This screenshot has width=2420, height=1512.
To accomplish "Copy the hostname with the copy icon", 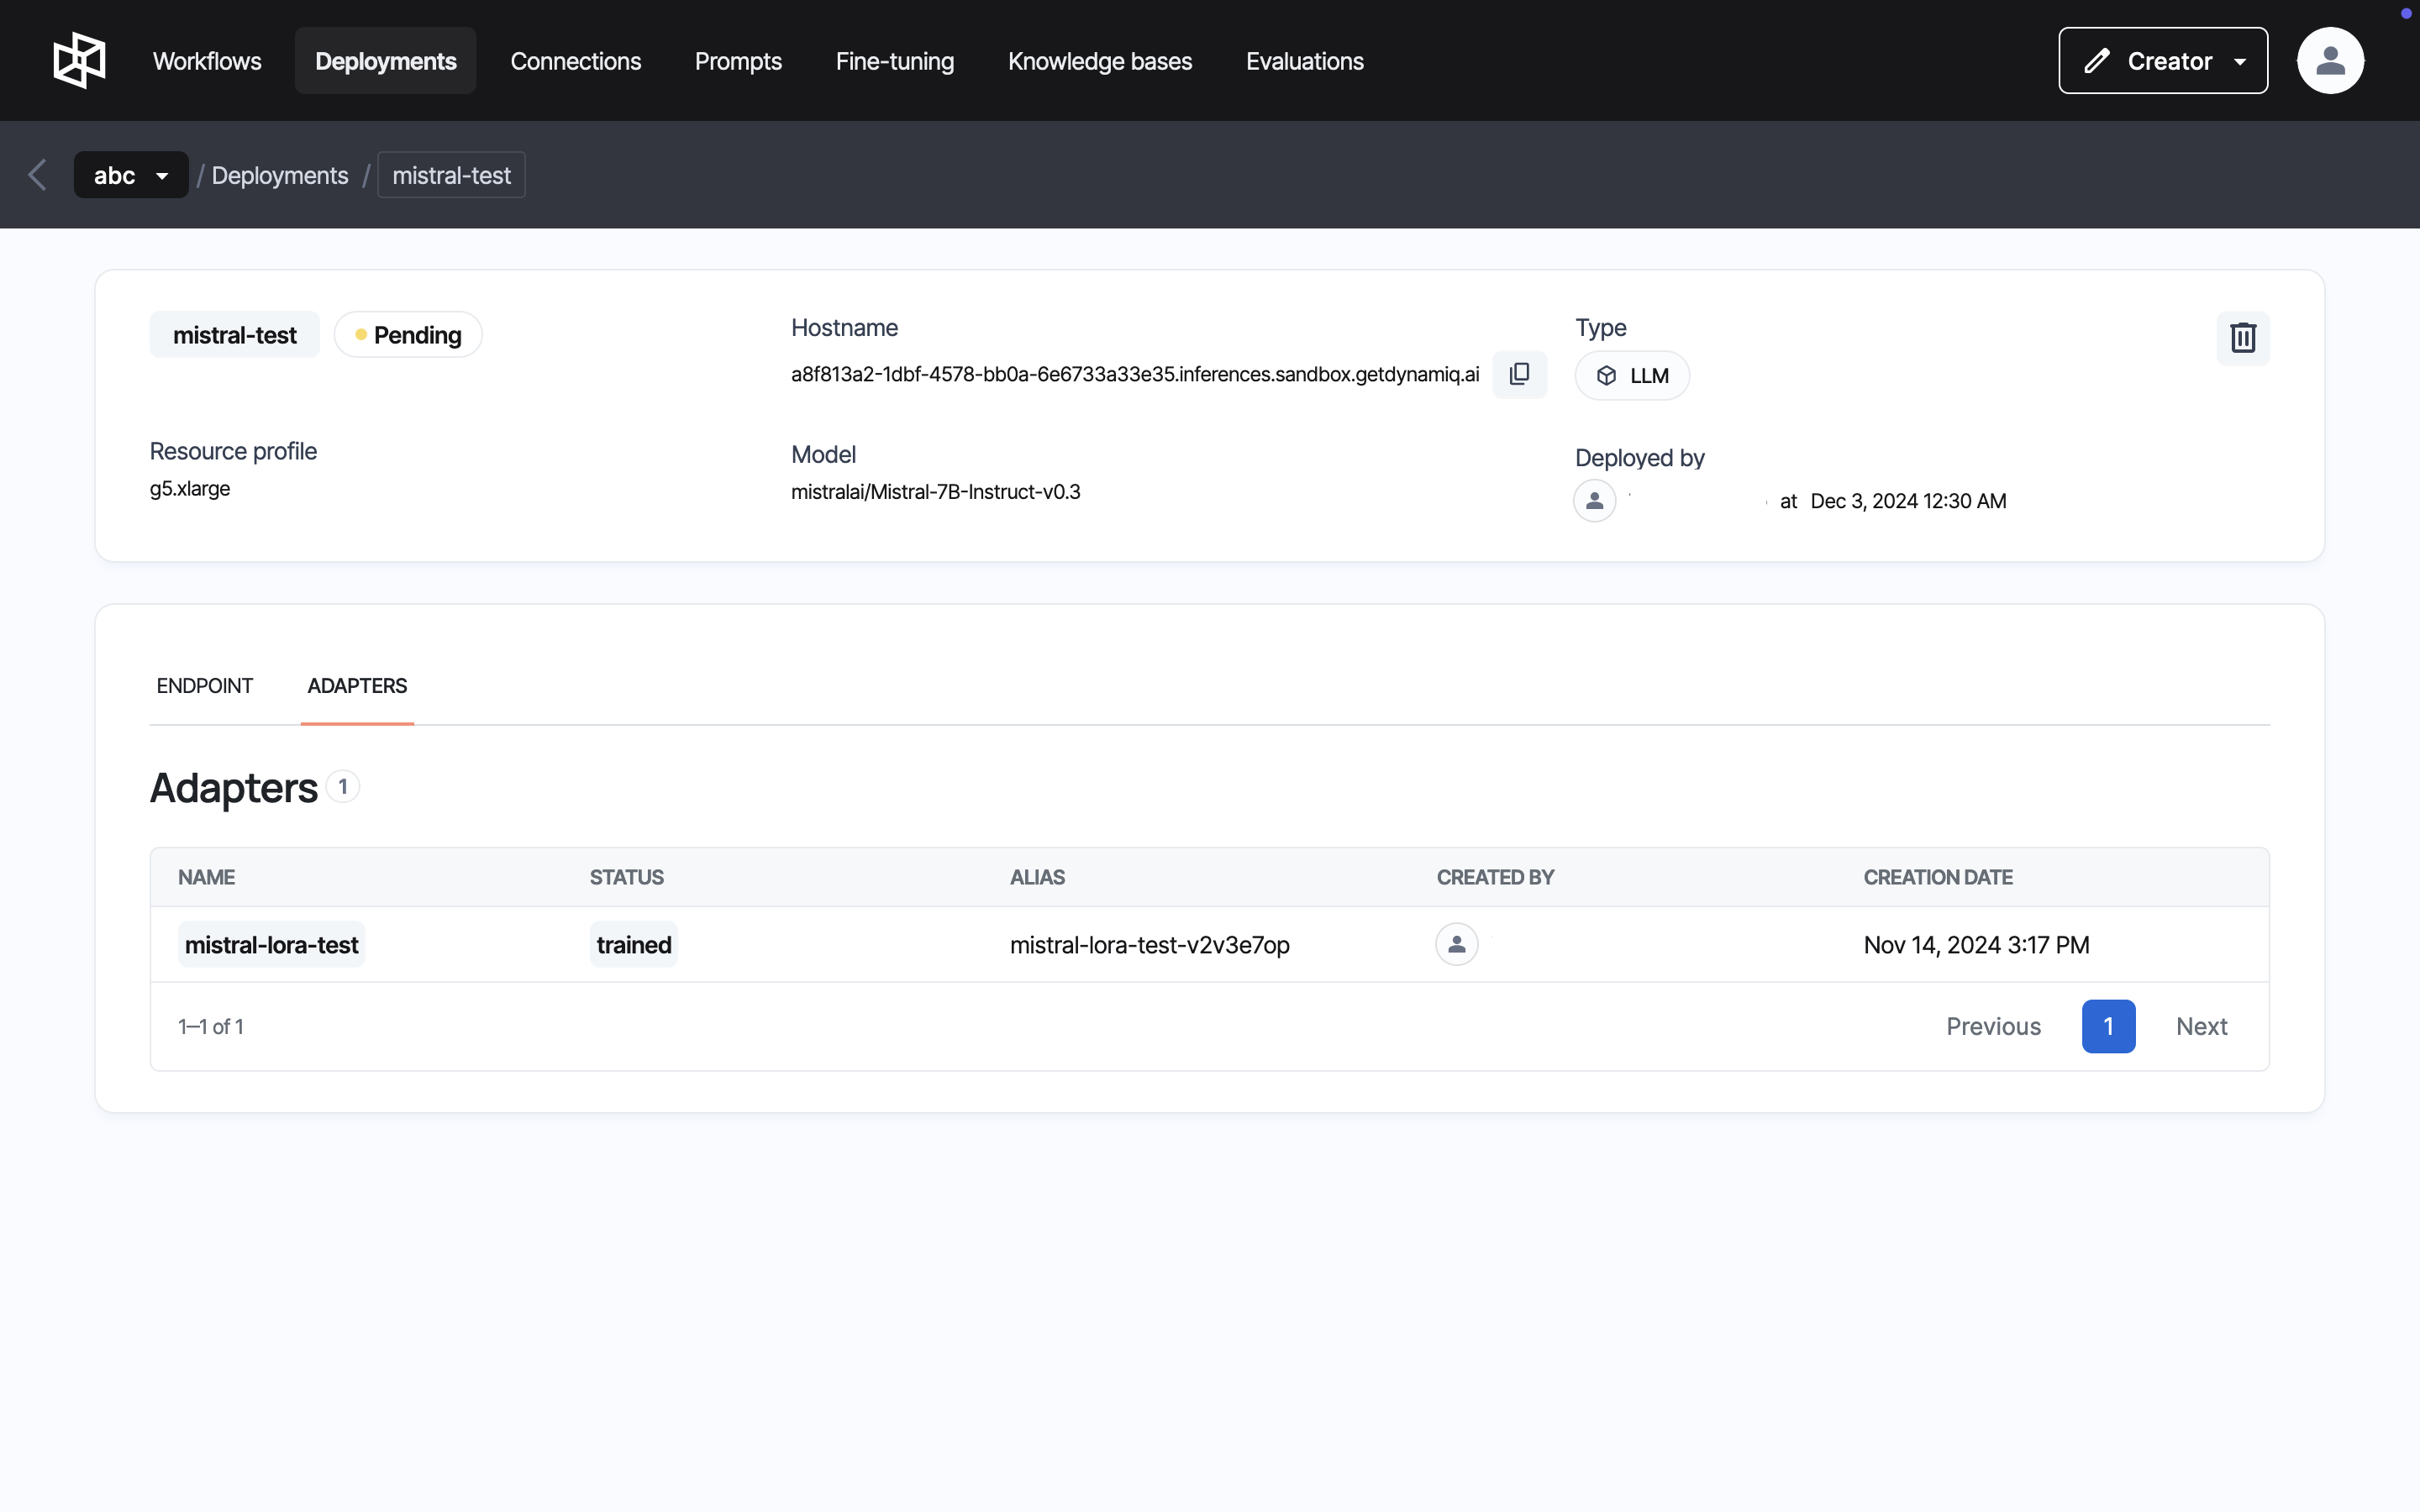I will 1519,374.
